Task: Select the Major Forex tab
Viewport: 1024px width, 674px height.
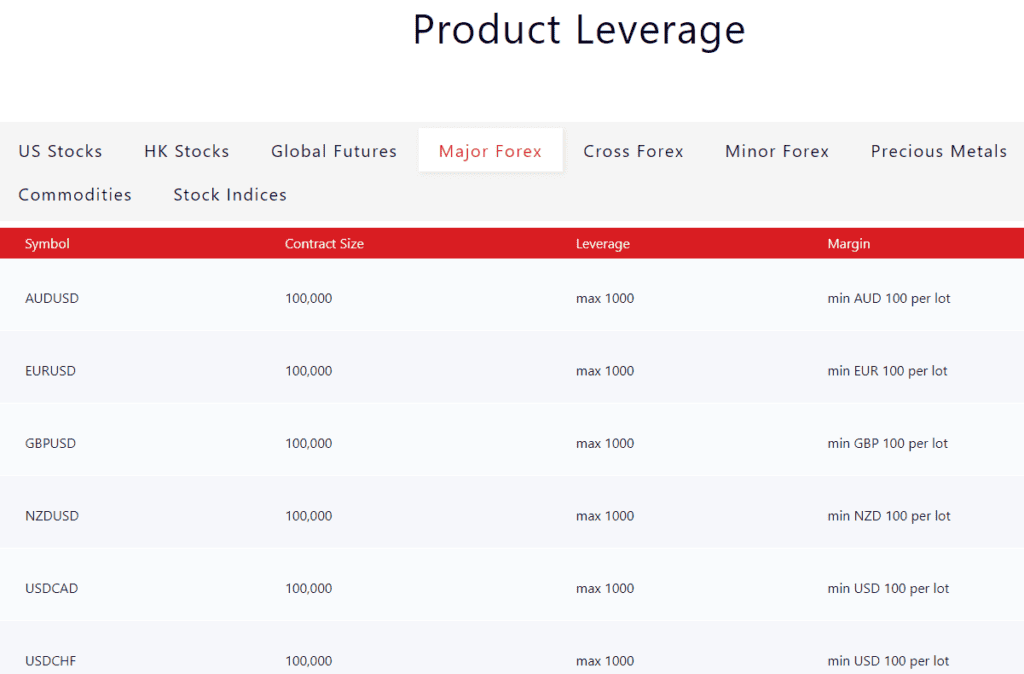Action: tap(490, 150)
